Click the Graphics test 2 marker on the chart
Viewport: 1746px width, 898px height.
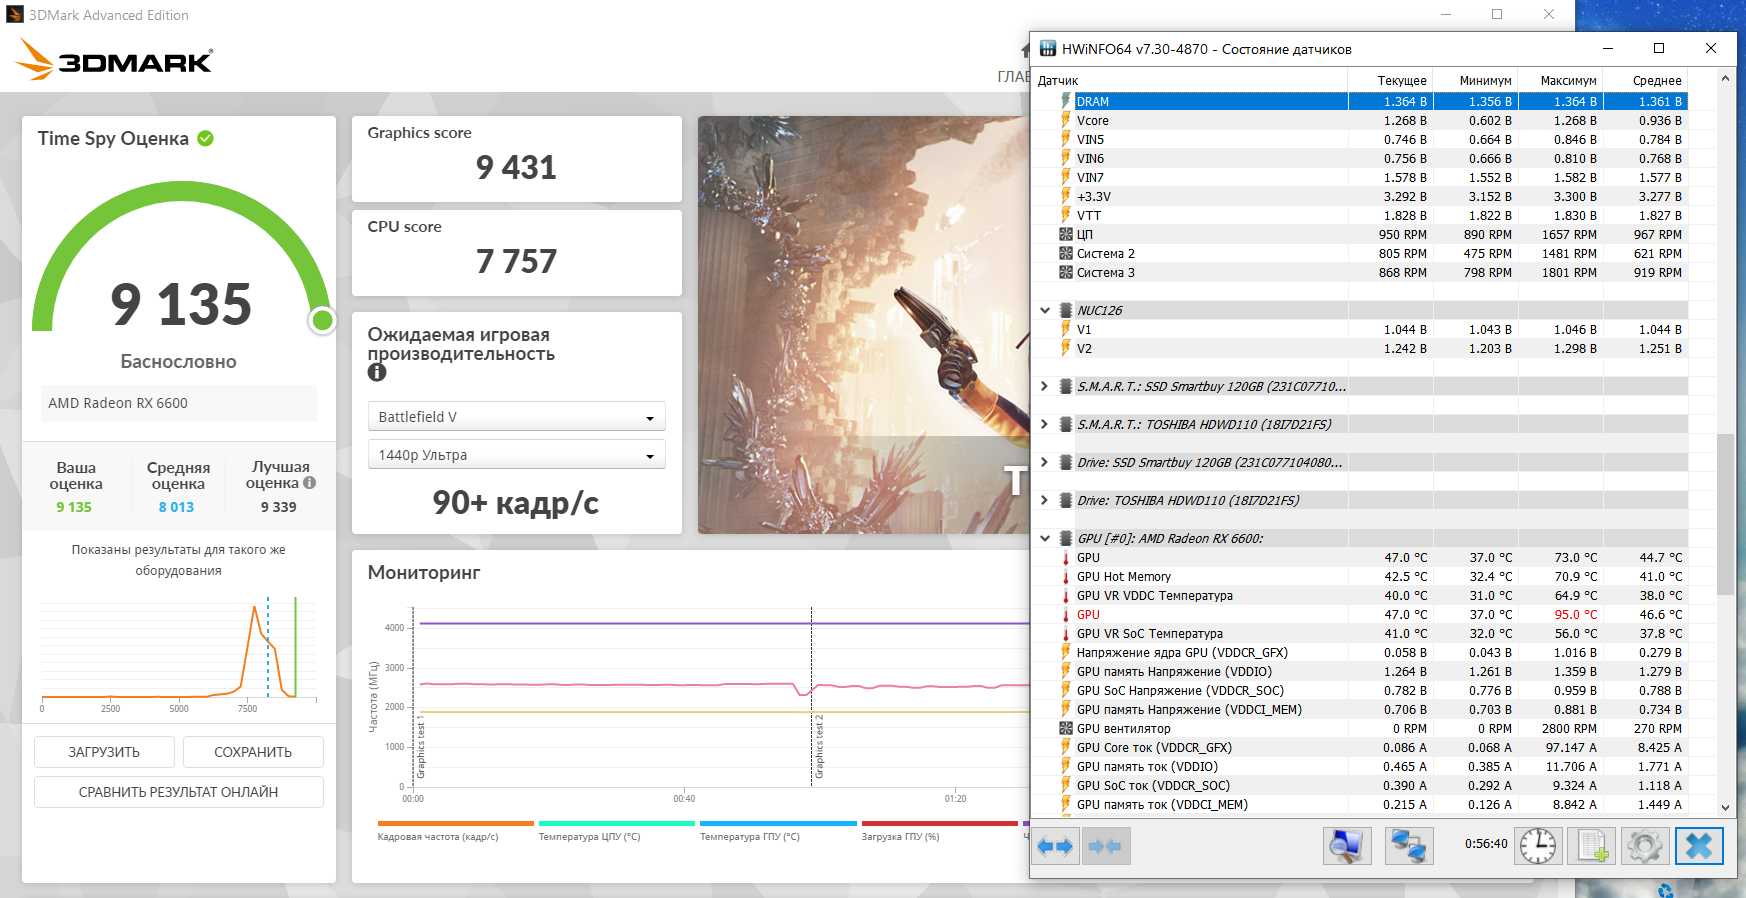tap(819, 746)
